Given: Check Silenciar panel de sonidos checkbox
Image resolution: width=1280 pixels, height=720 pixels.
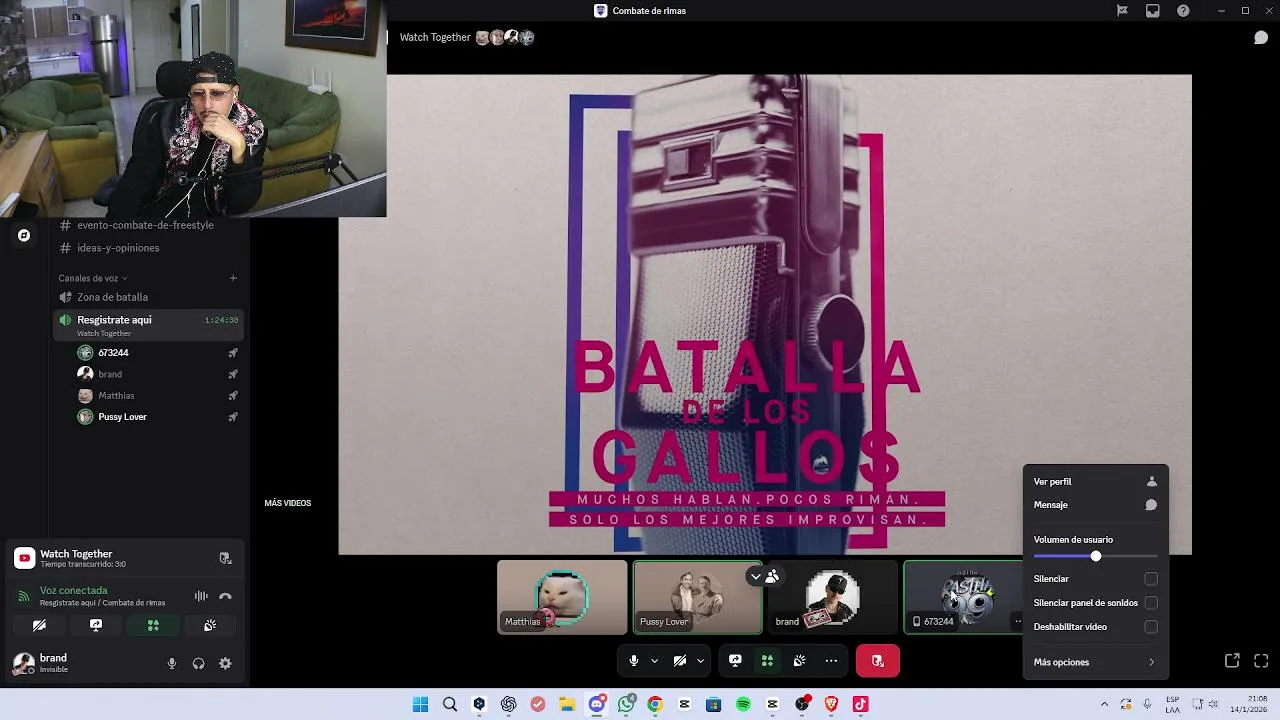Looking at the screenshot, I should click(x=1151, y=603).
